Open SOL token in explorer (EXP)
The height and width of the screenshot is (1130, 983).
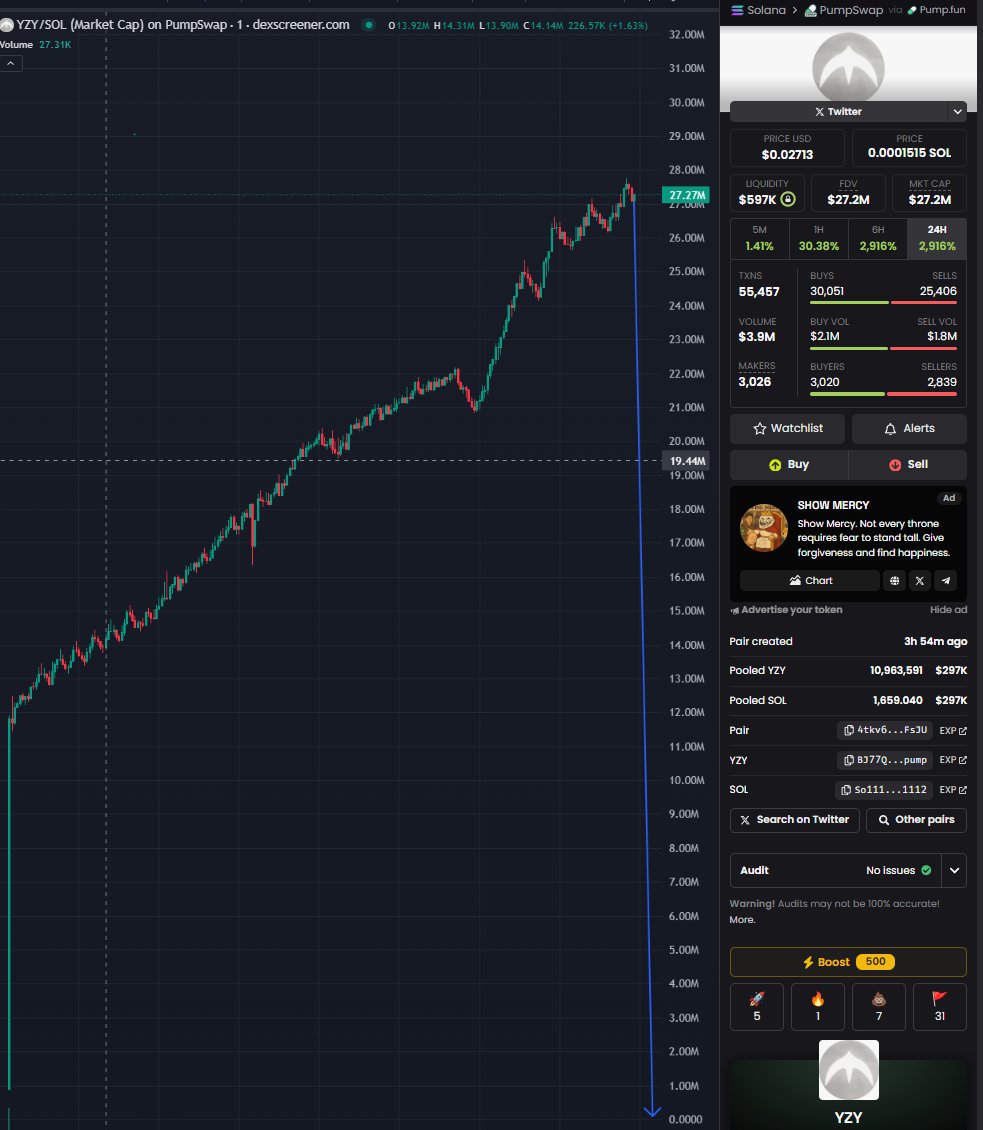pyautogui.click(x=953, y=790)
